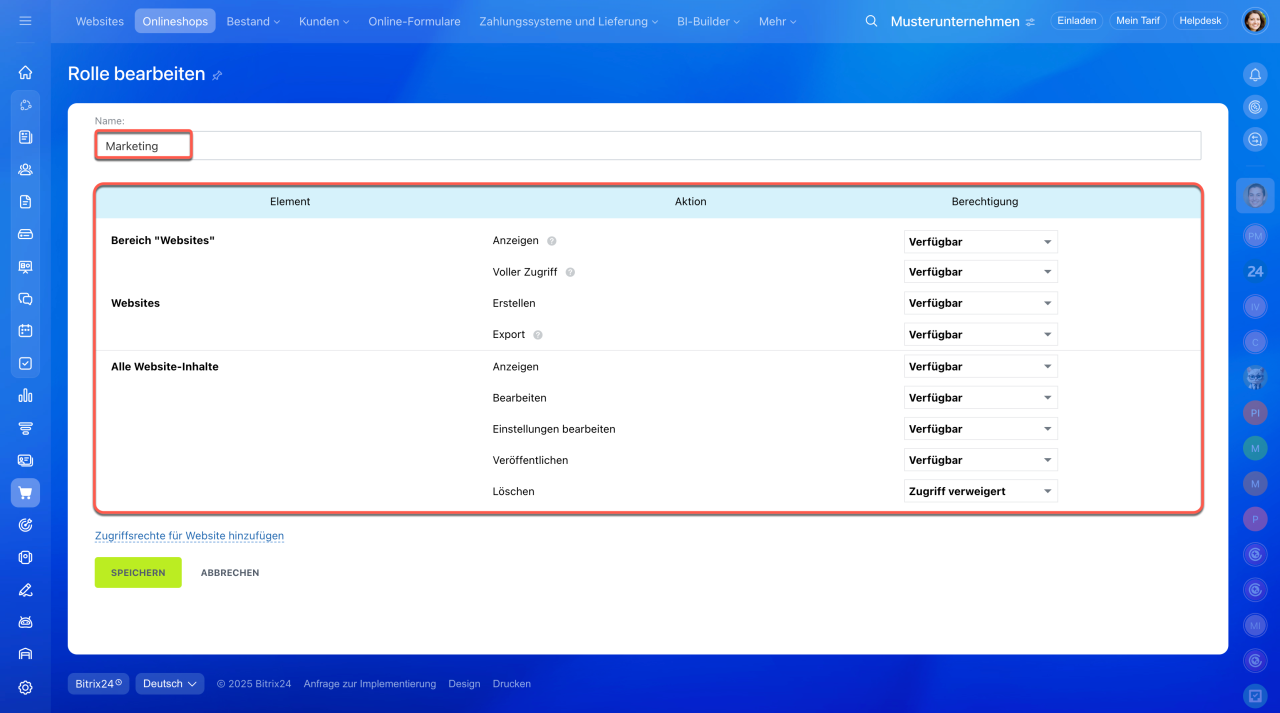
Task: Click help icon next to 'Export'
Action: (538, 335)
